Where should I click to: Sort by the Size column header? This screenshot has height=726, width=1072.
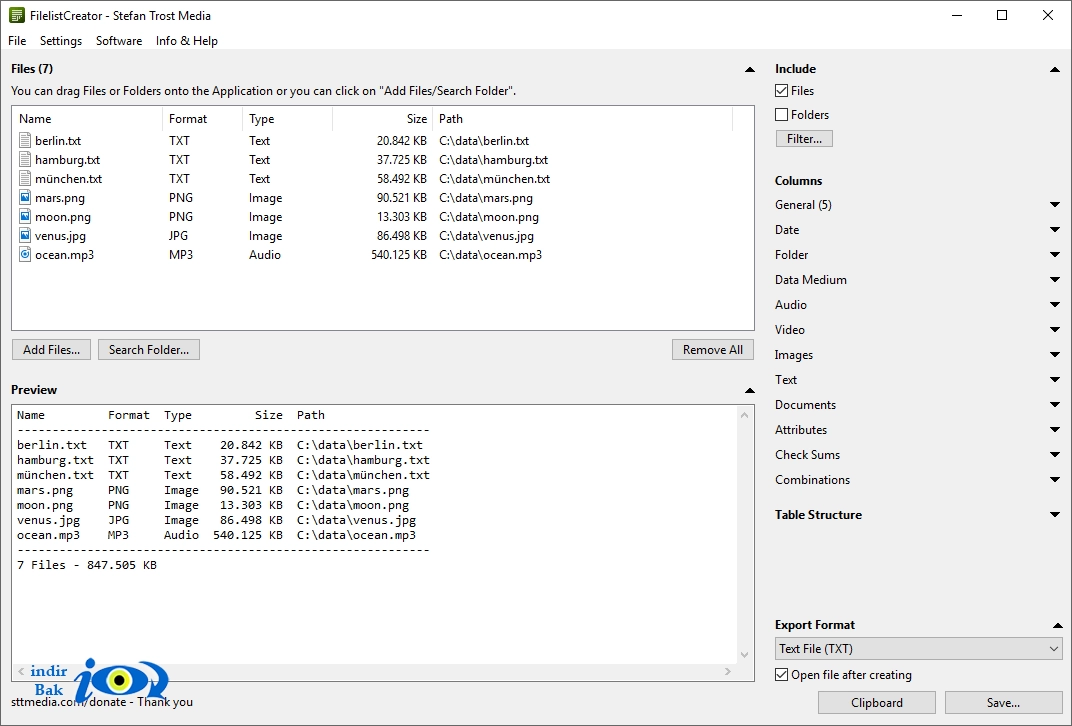tap(383, 119)
